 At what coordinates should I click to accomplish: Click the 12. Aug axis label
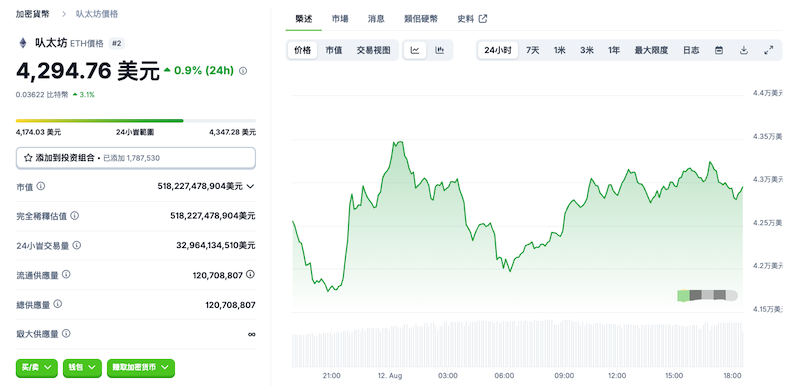coord(391,376)
